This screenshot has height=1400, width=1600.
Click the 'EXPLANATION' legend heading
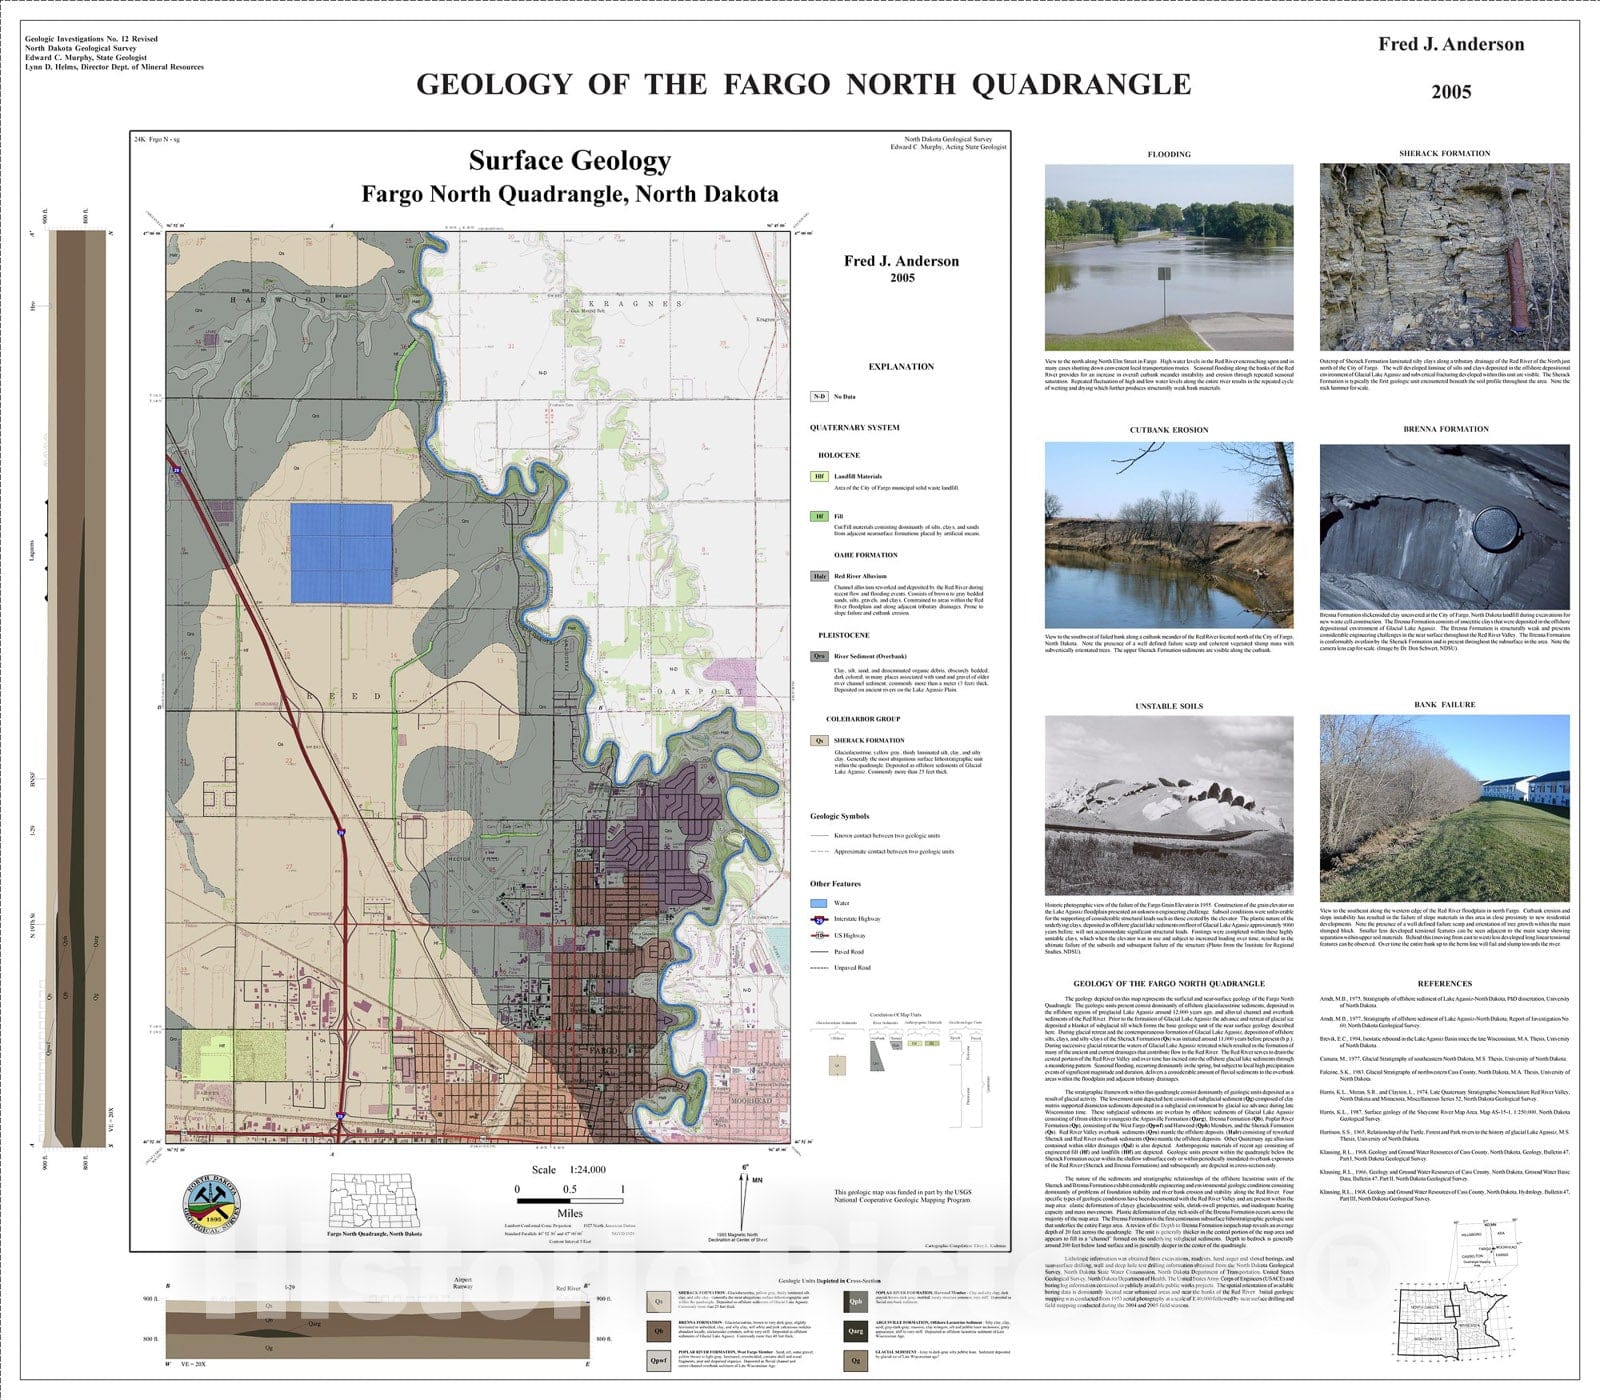point(901,367)
